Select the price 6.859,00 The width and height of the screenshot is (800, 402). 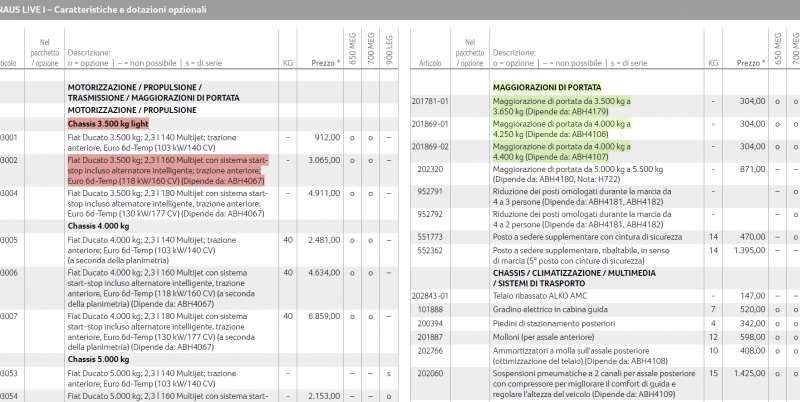pyautogui.click(x=324, y=316)
